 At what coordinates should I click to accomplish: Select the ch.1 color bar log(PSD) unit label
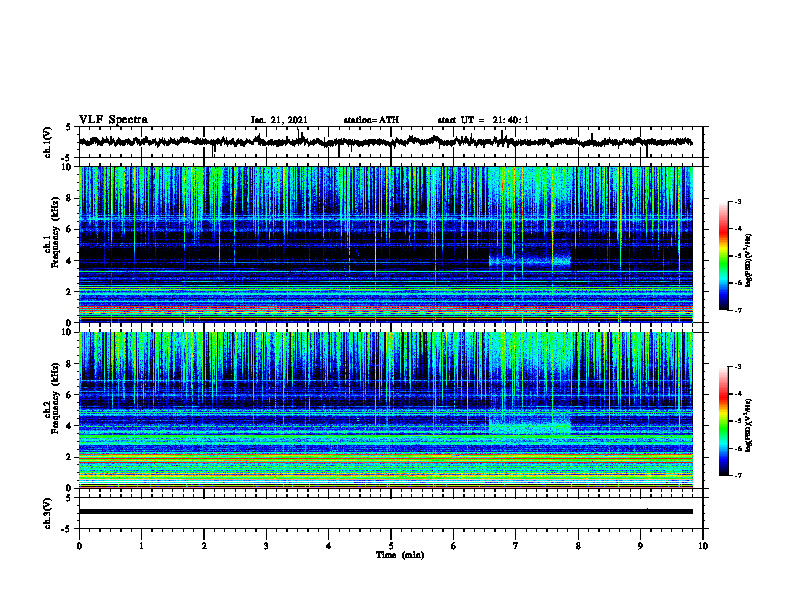(749, 261)
